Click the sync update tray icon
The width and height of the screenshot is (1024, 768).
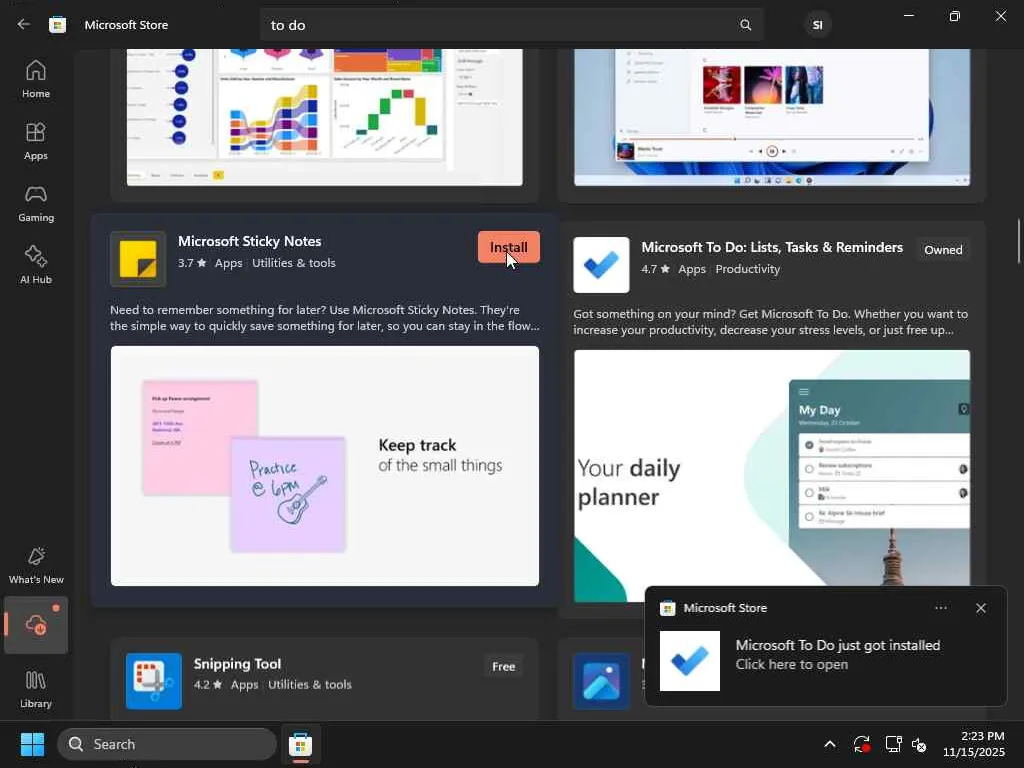coord(861,744)
